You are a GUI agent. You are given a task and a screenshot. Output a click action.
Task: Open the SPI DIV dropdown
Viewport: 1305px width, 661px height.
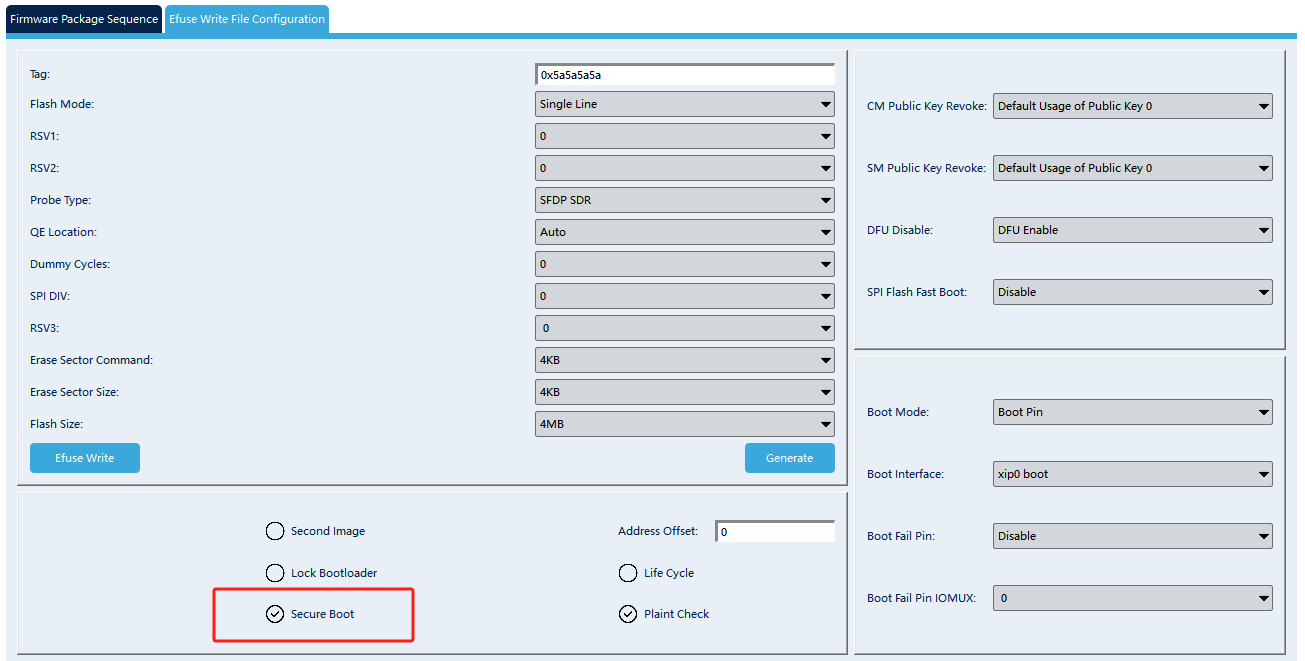click(685, 296)
